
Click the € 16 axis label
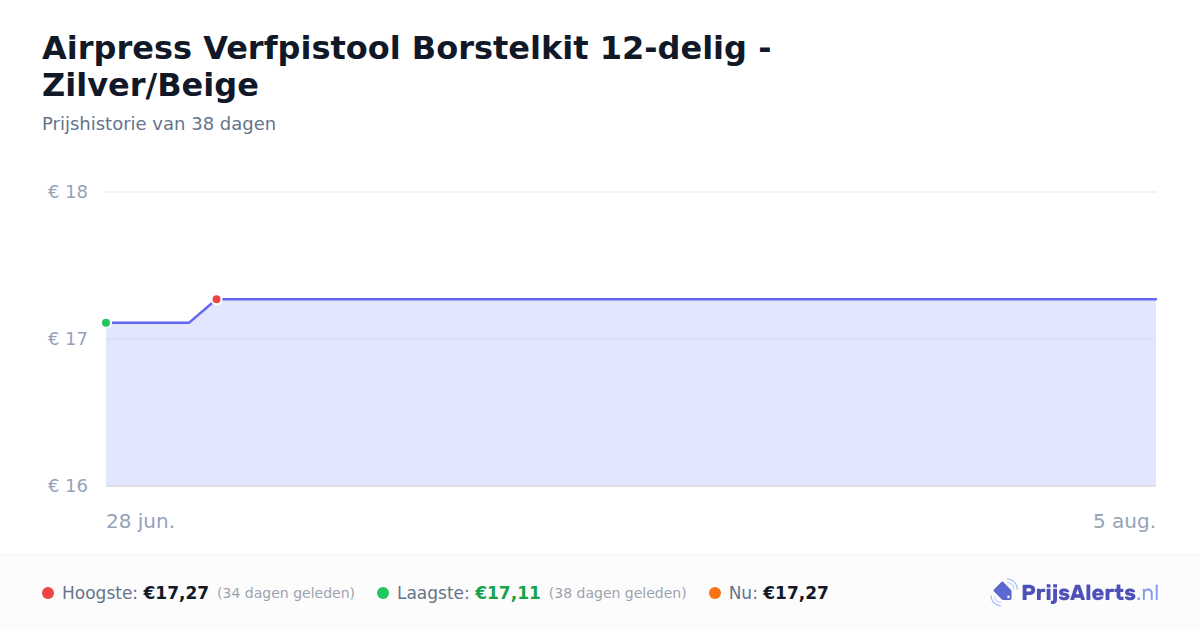click(68, 486)
